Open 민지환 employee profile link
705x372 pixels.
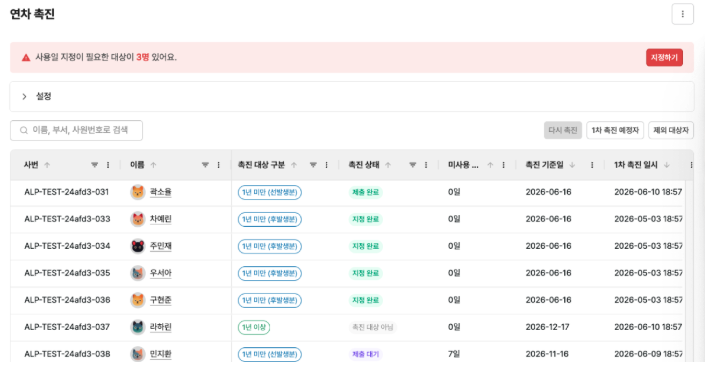pos(161,354)
